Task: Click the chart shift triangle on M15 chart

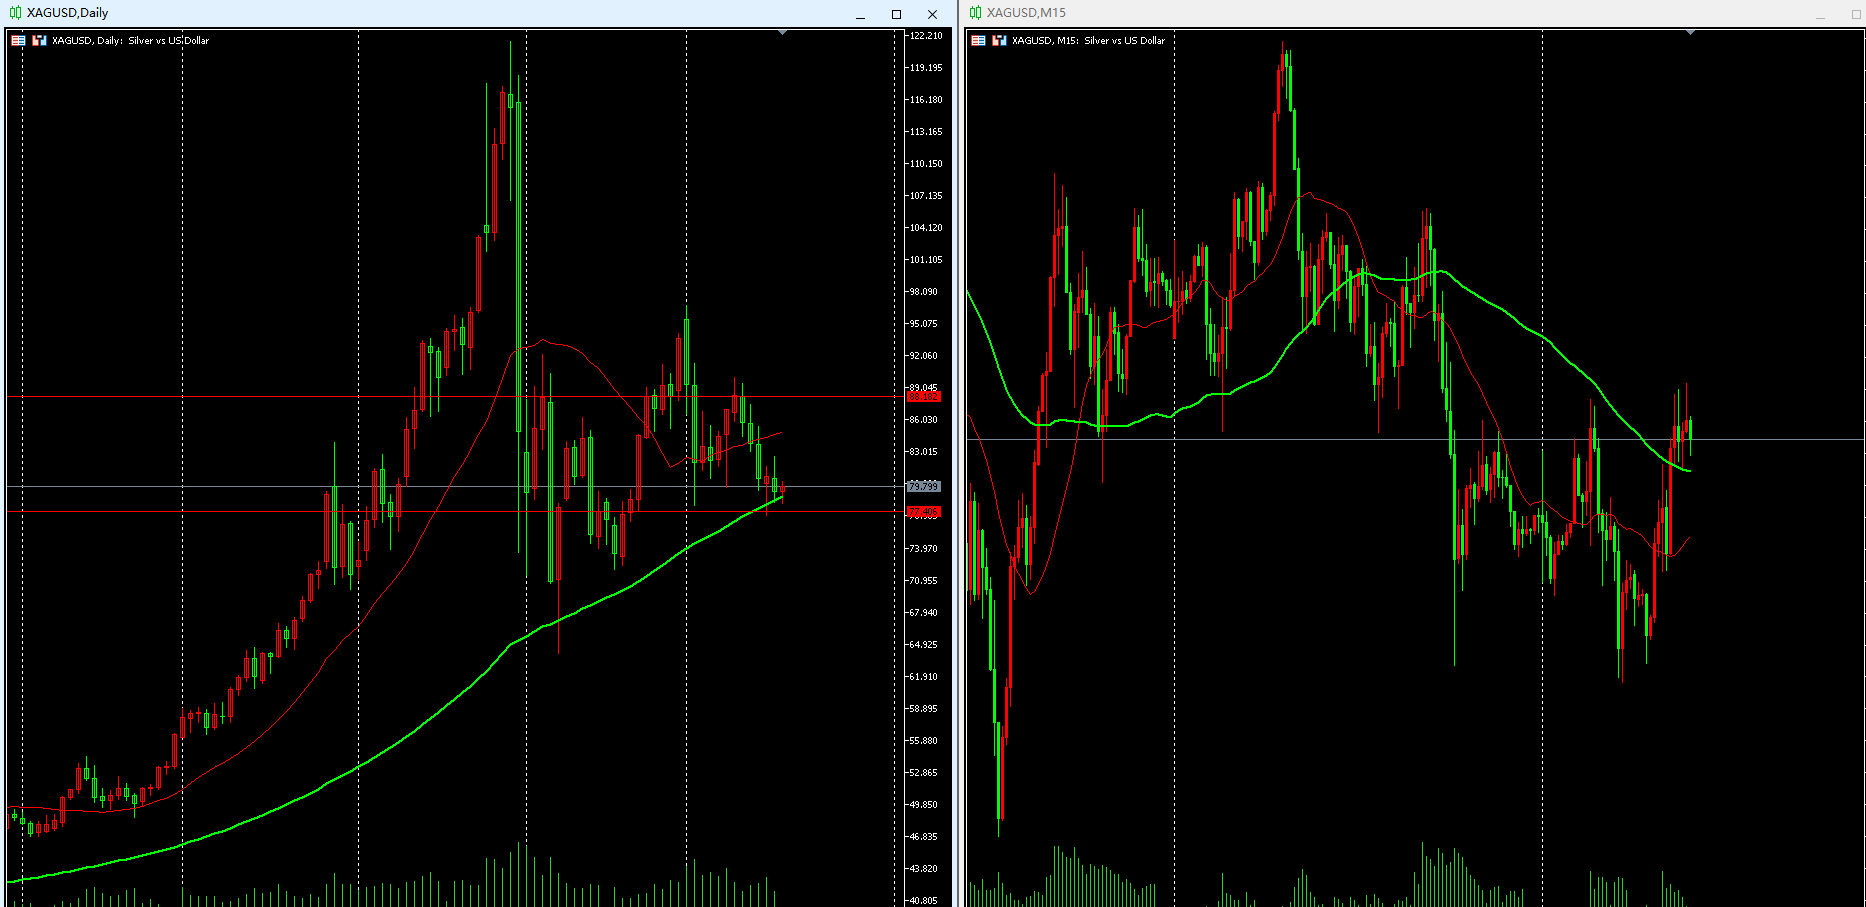Action: (1690, 33)
